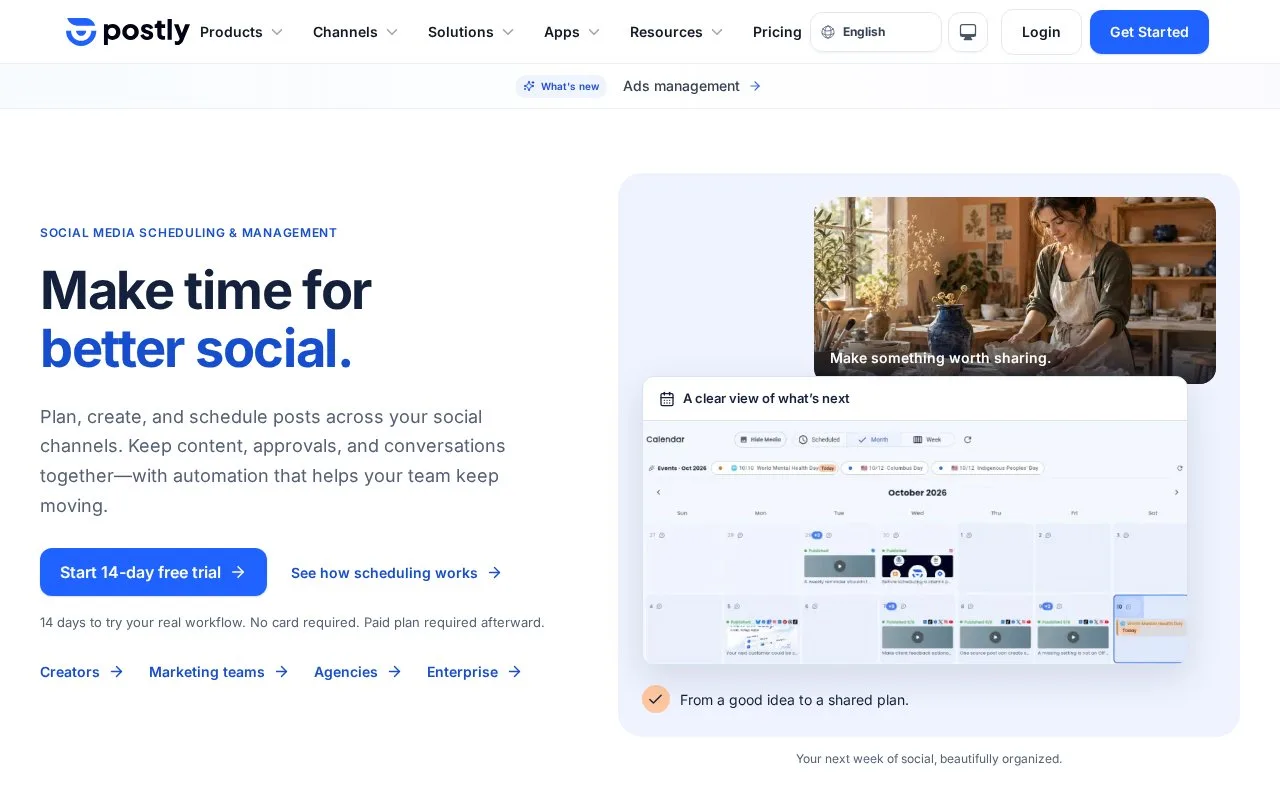Go to next month in calendar preview
1280x800 pixels.
click(1176, 492)
